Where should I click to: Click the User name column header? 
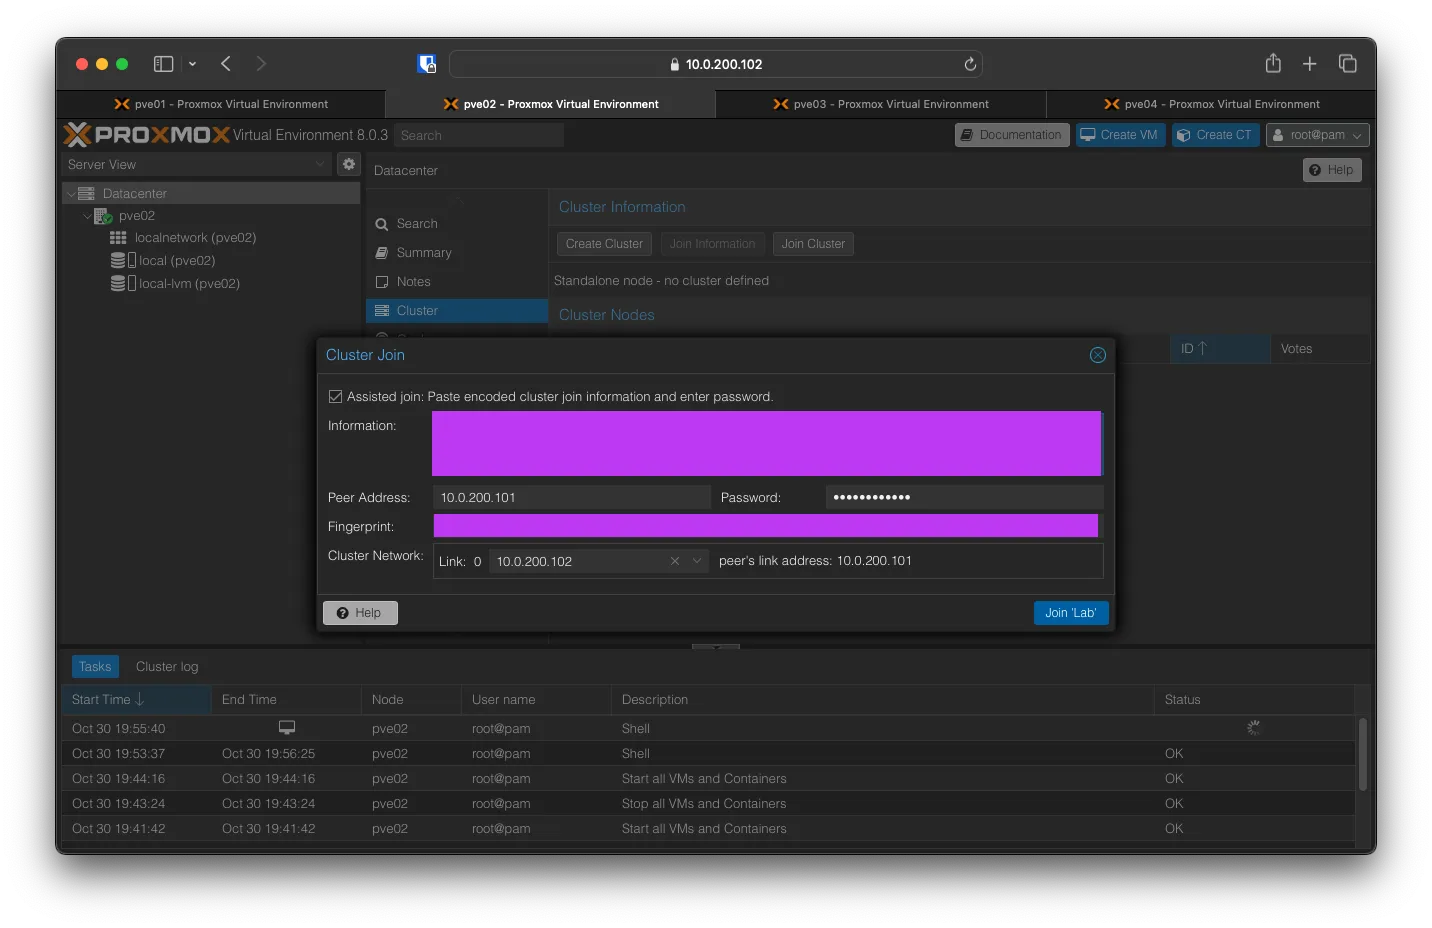(x=536, y=700)
